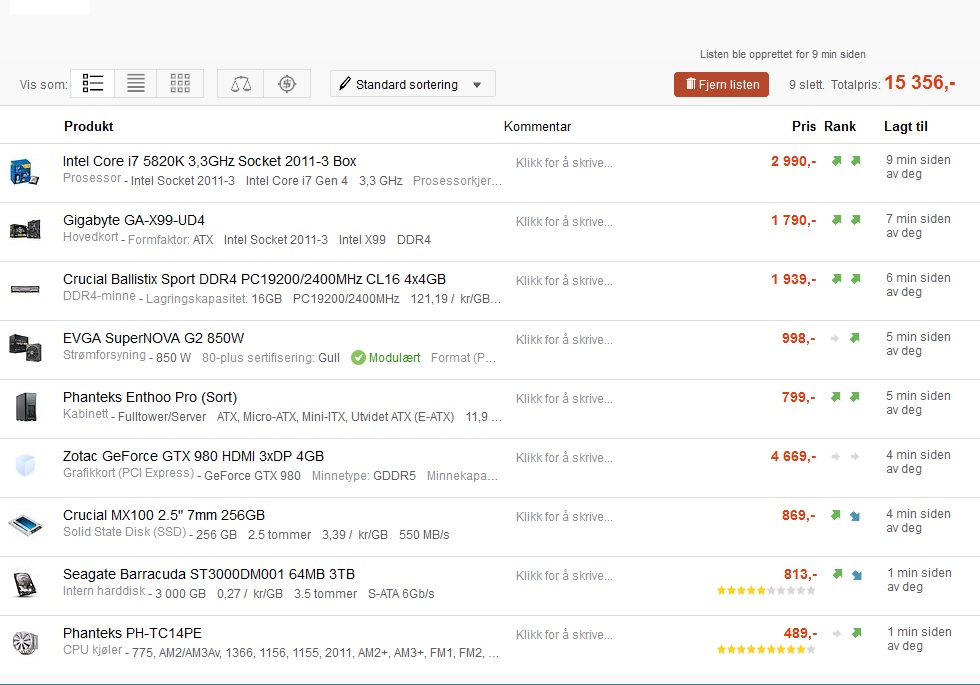
Task: Click Strømforsyning category link under EVGA
Action: tap(104, 355)
